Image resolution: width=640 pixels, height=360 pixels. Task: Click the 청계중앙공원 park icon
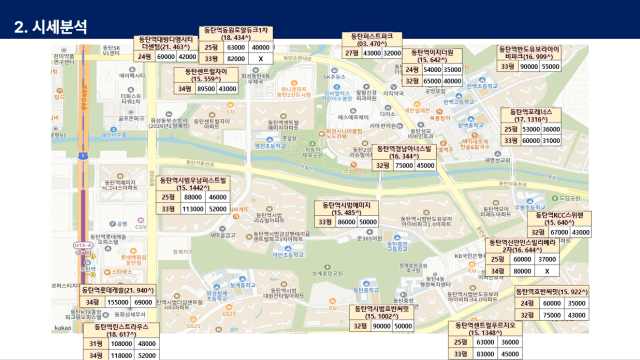pos(327,267)
